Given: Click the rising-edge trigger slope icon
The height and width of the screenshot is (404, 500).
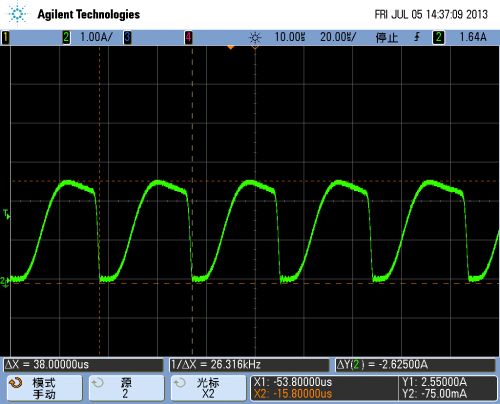Looking at the screenshot, I should (x=417, y=37).
